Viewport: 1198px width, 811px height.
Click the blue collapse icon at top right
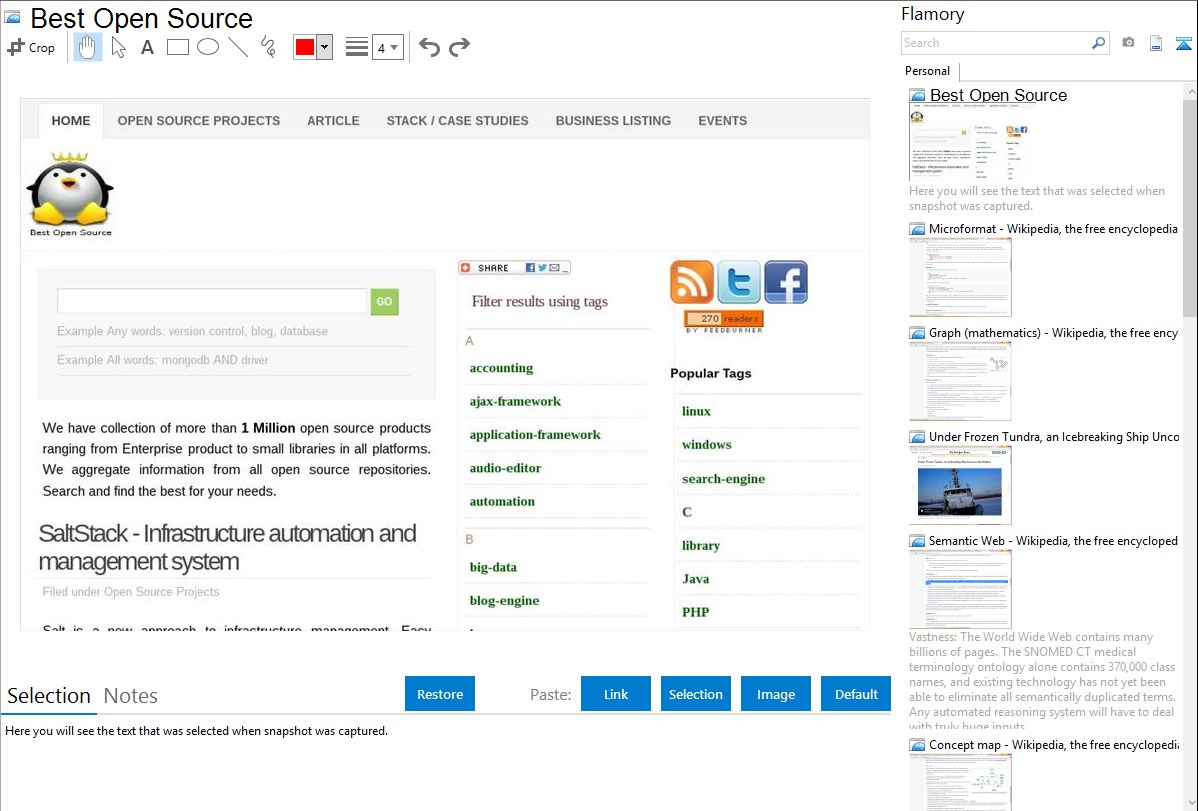pyautogui.click(x=1183, y=44)
